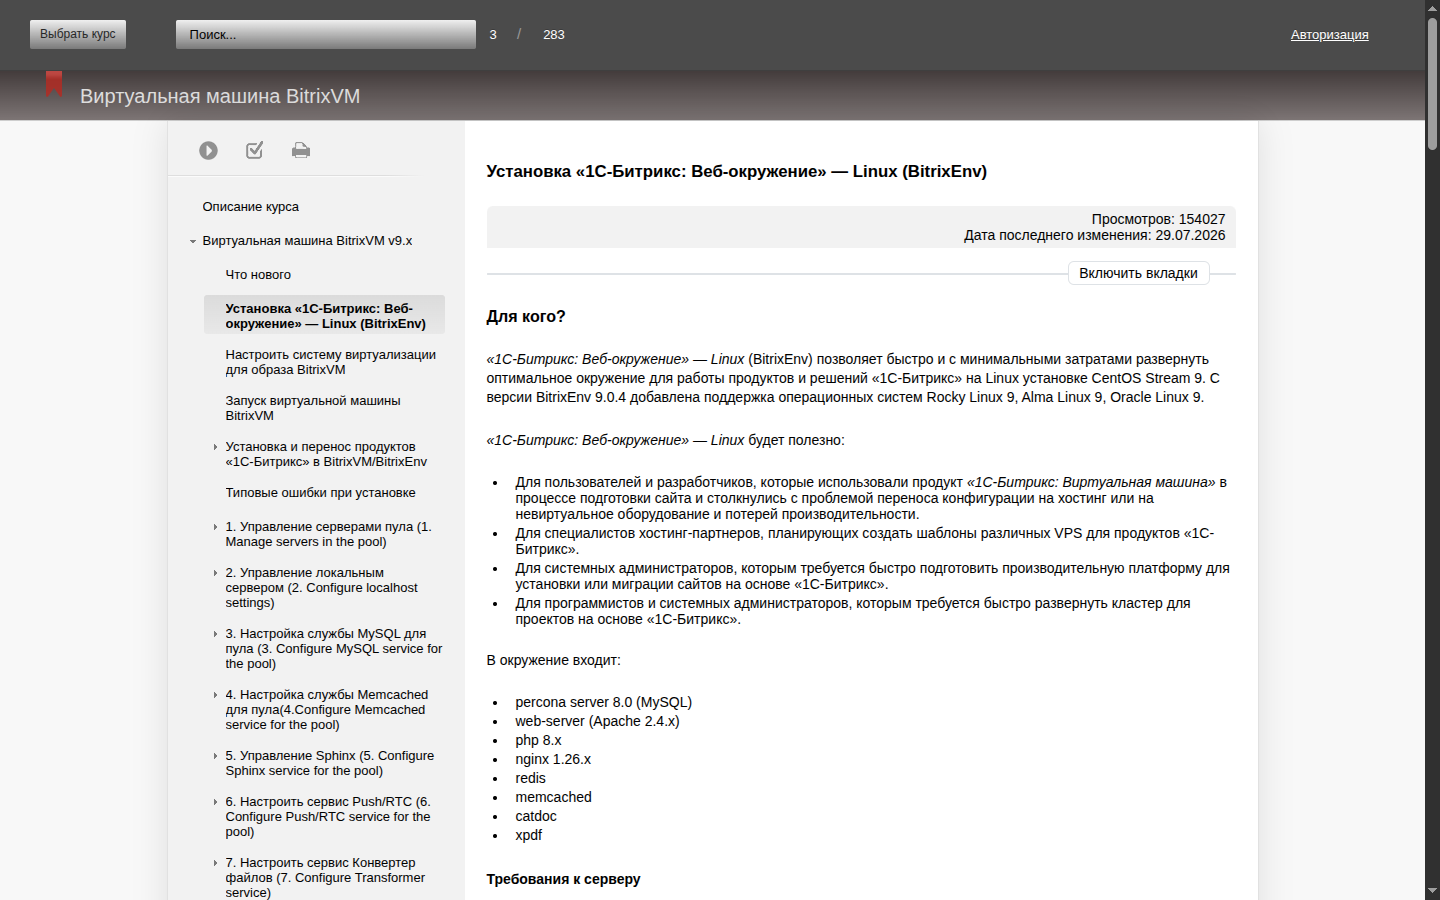This screenshot has height=900, width=1440.
Task: Click the xpdf list item
Action: pos(528,835)
